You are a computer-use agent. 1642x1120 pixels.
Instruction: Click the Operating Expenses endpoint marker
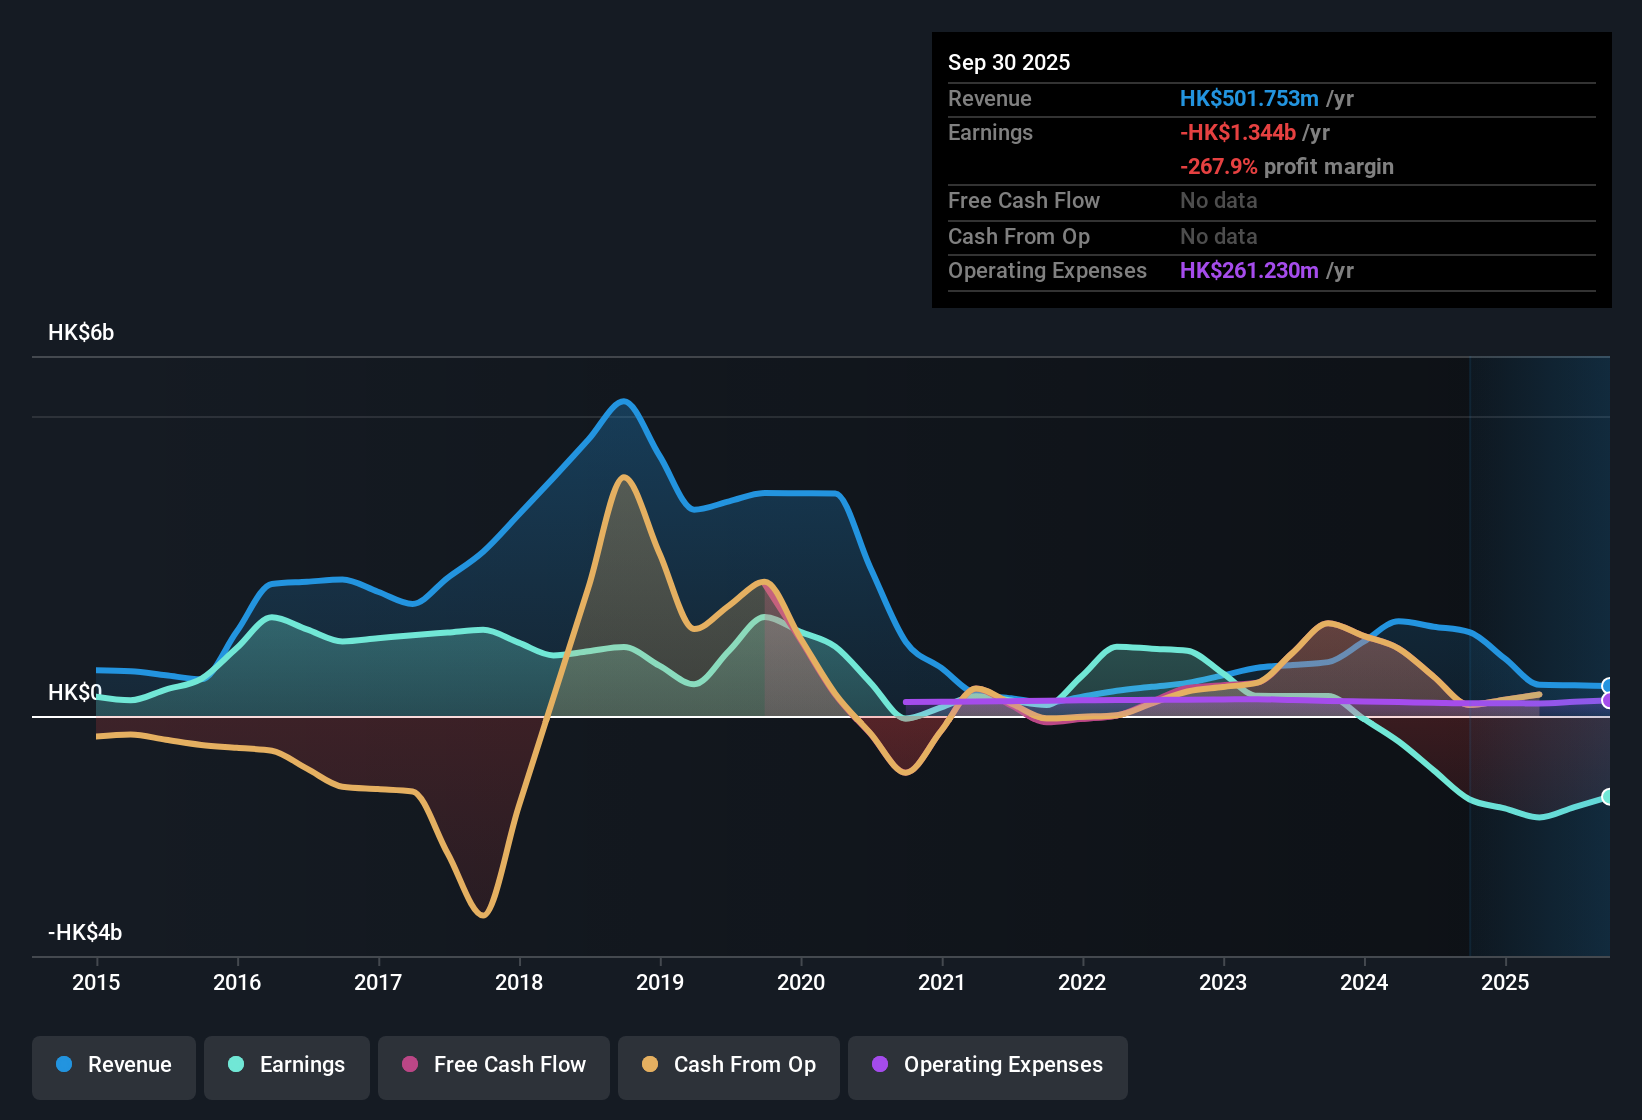1608,703
